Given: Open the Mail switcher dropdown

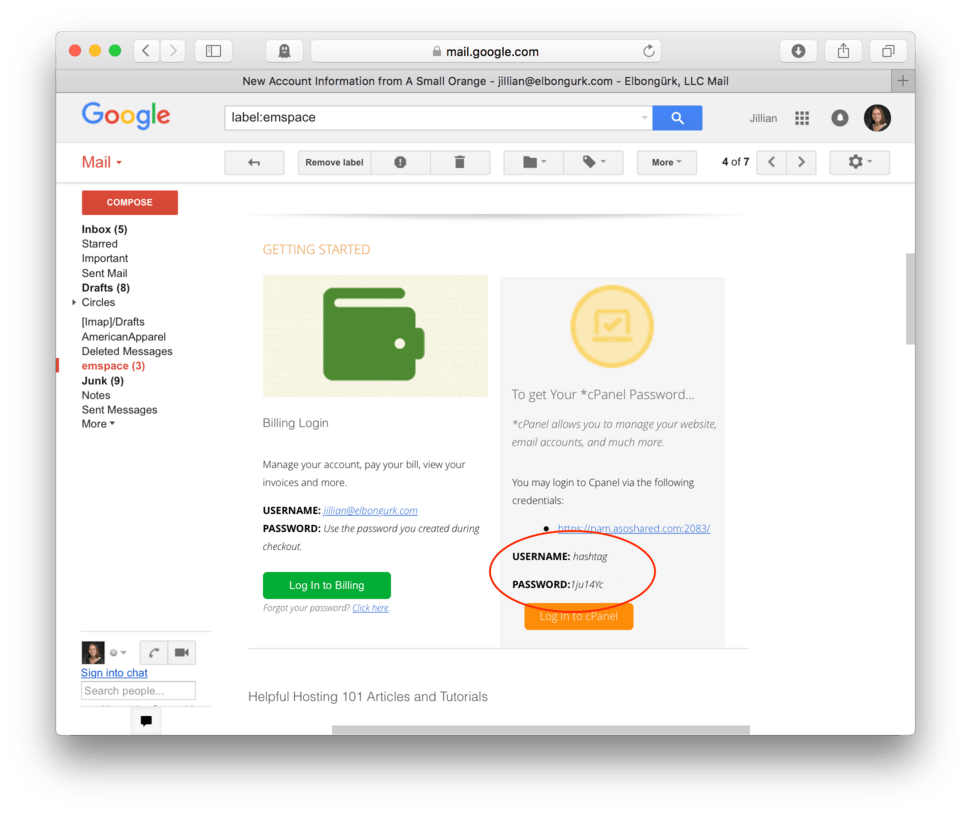Looking at the screenshot, I should click(102, 162).
